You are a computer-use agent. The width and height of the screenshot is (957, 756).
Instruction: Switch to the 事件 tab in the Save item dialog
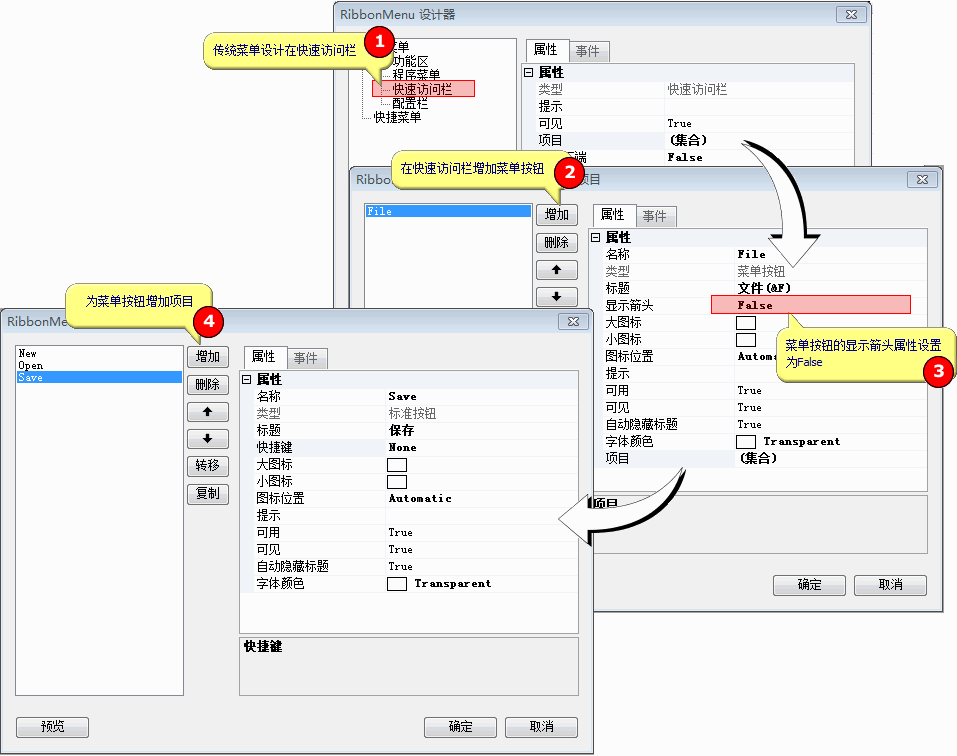click(307, 358)
